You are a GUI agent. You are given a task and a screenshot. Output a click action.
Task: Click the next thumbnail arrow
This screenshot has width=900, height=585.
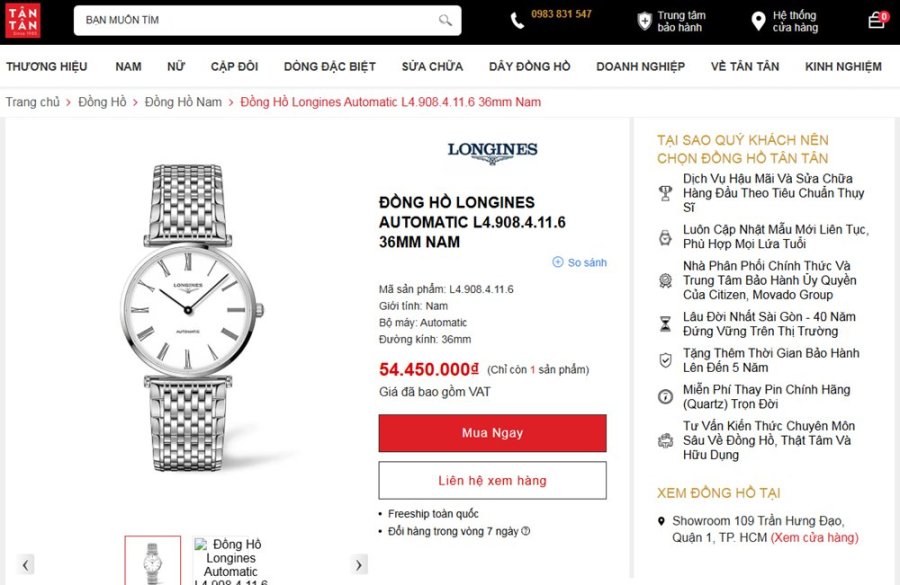coord(359,565)
